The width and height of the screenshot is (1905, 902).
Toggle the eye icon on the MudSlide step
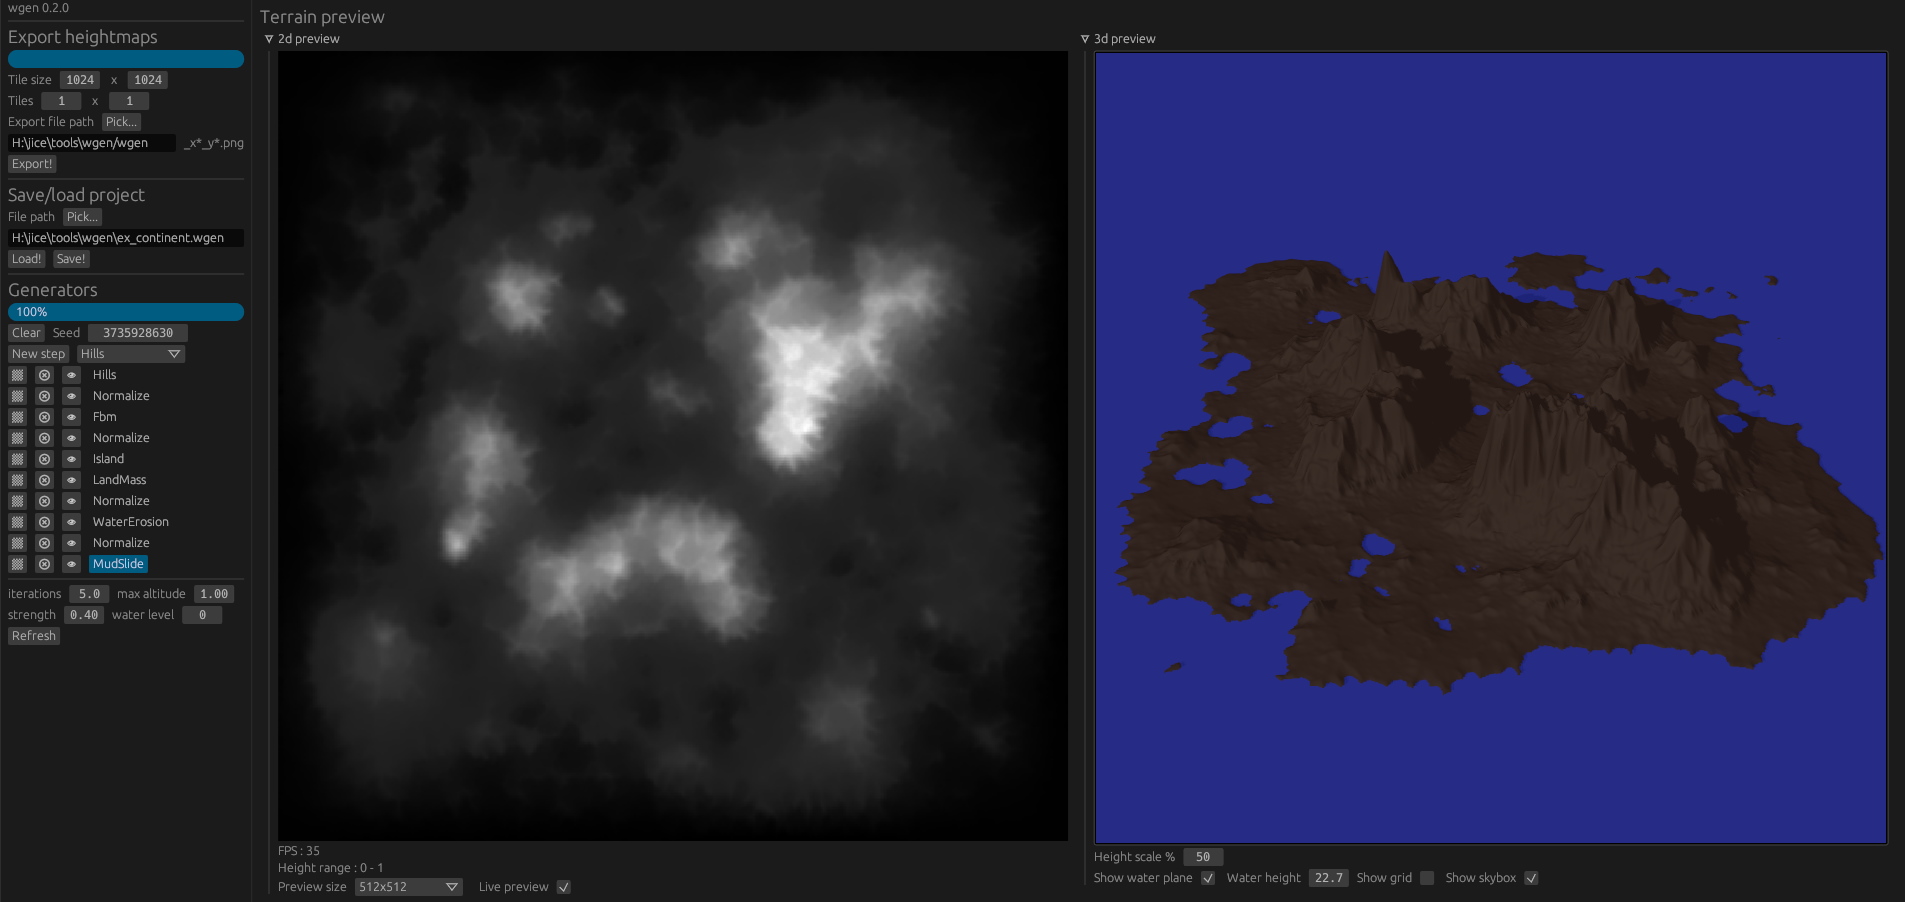pos(71,564)
